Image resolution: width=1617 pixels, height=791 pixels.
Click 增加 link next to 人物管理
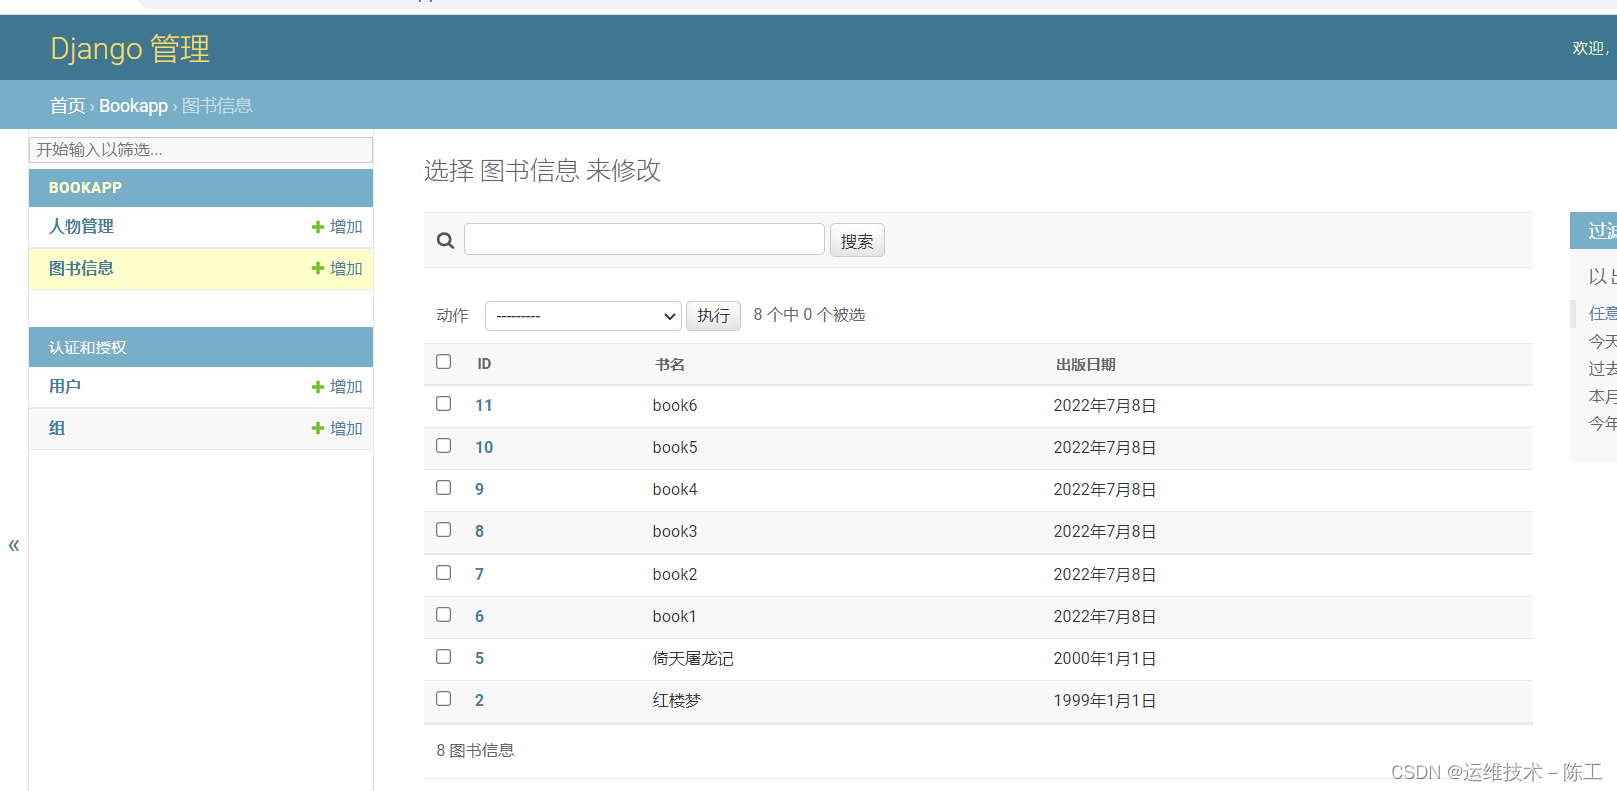click(x=346, y=227)
